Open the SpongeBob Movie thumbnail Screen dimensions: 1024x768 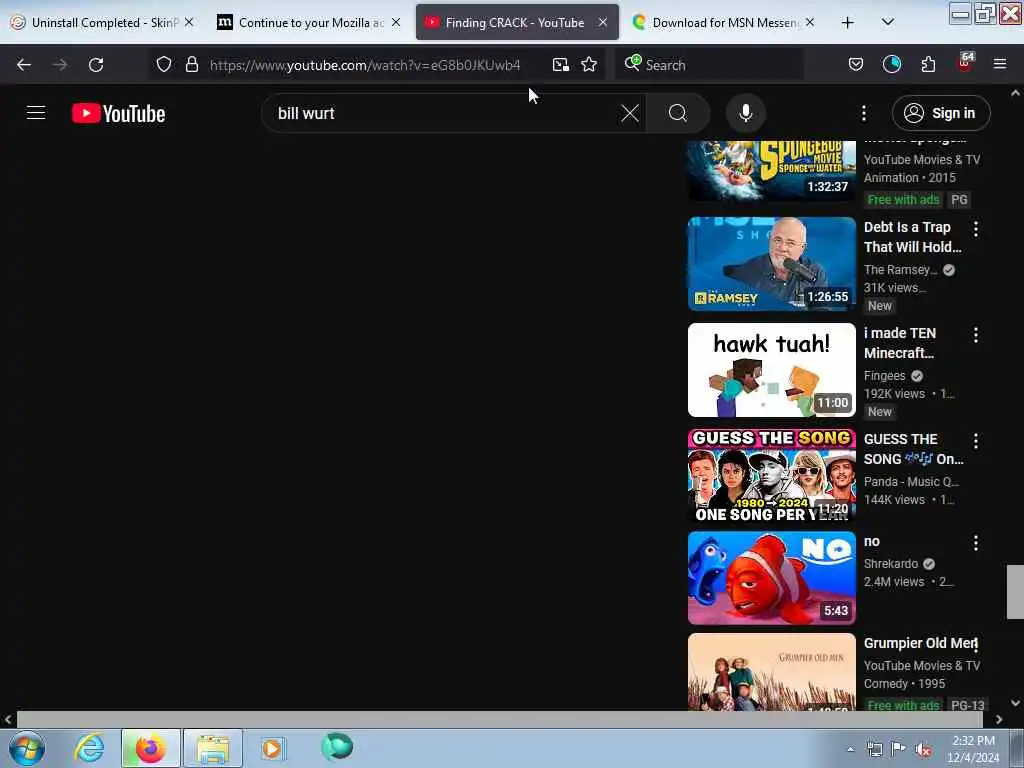click(x=771, y=171)
